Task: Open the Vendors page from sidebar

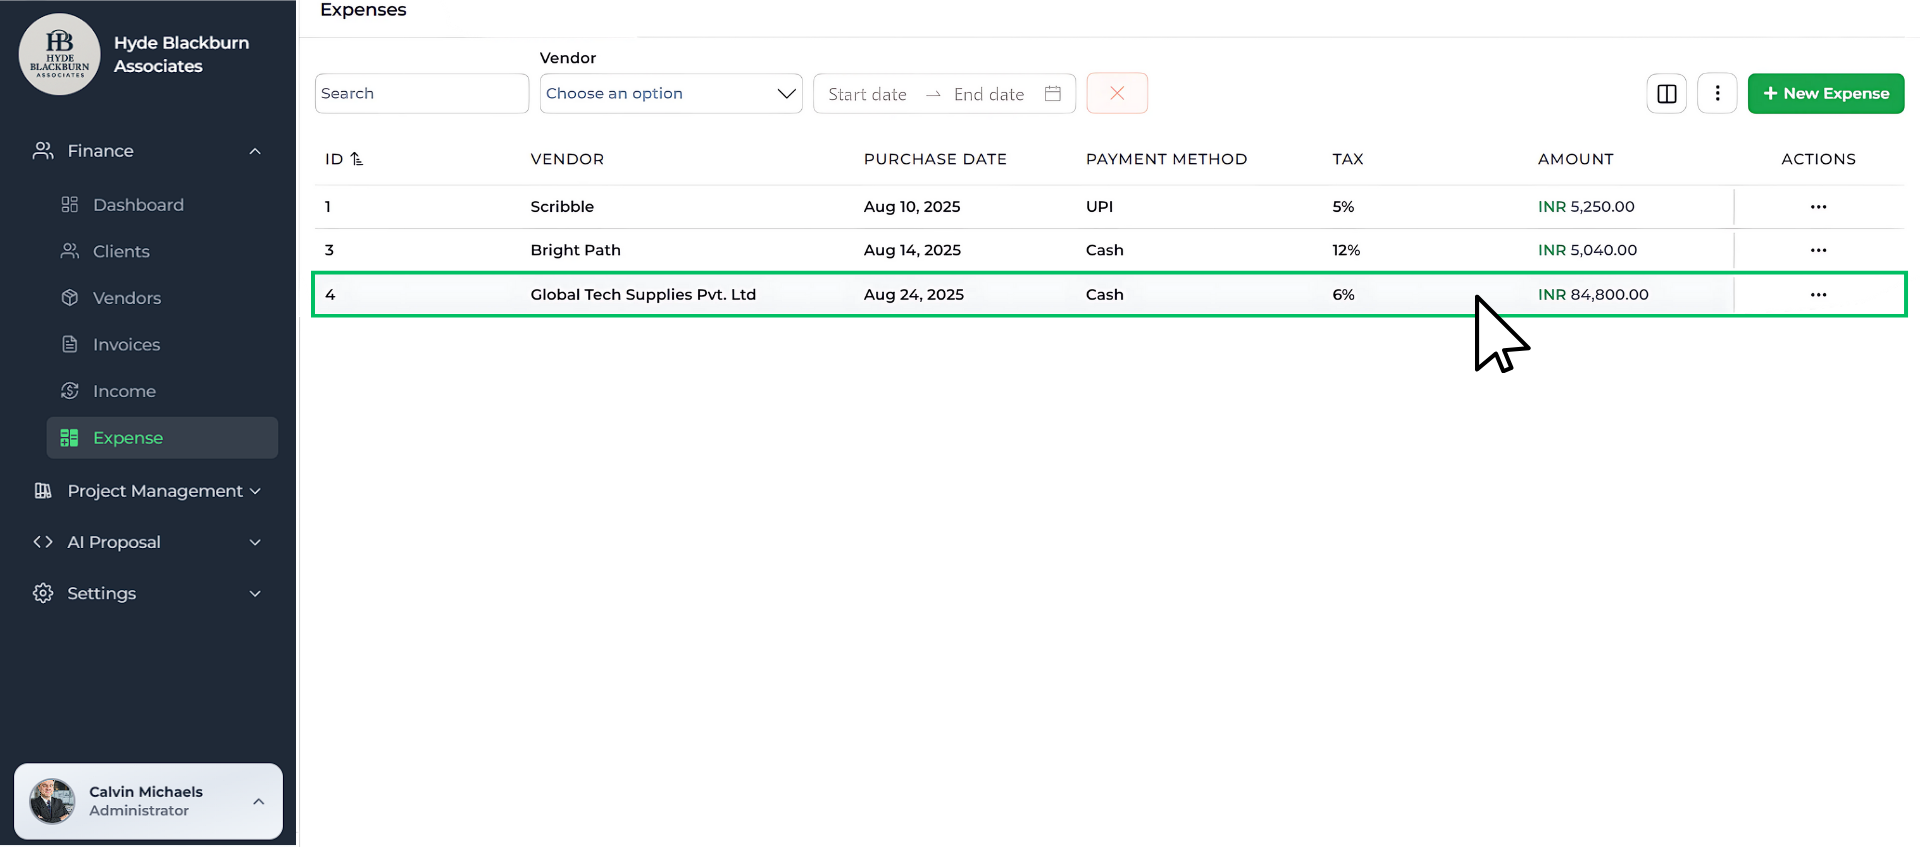Action: point(126,298)
